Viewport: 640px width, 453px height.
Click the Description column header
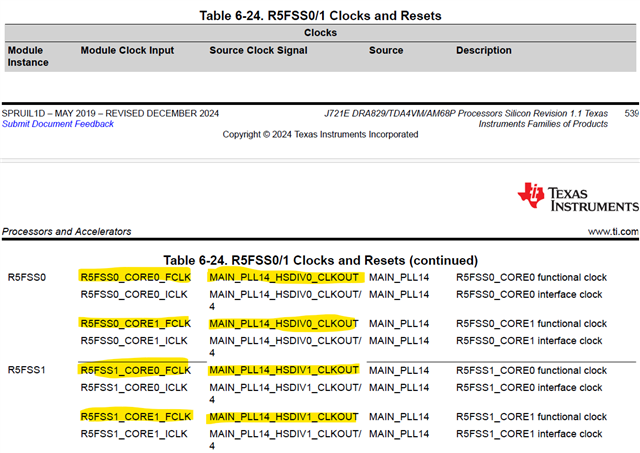484,50
